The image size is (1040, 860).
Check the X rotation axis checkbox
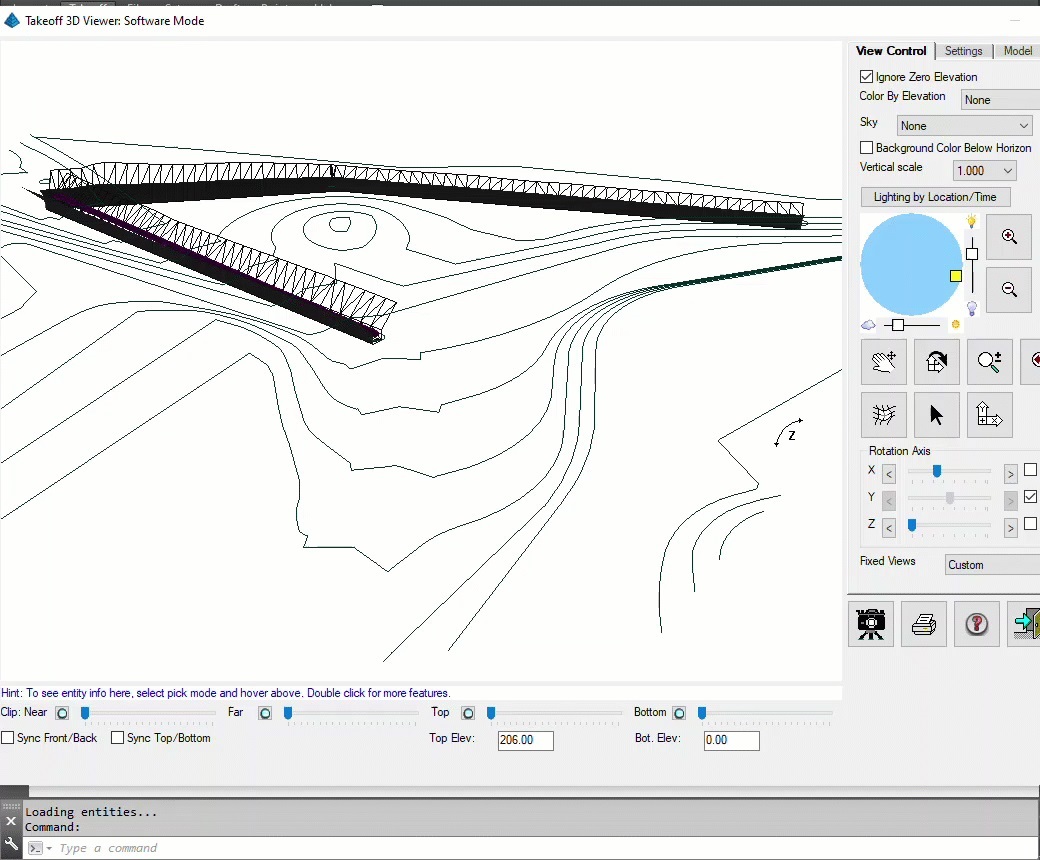coord(1030,470)
